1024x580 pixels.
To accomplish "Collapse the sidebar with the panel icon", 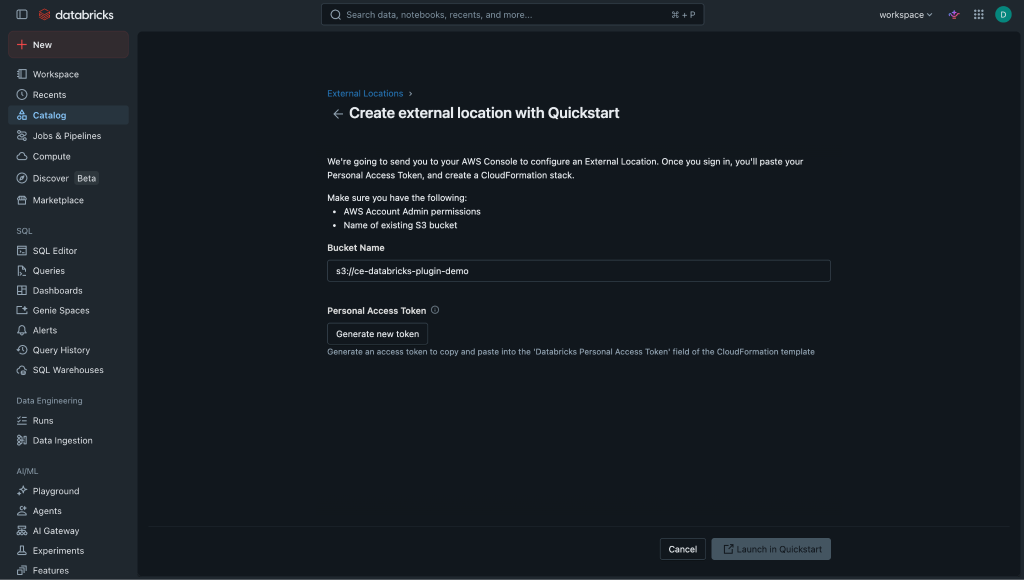I will [x=22, y=14].
